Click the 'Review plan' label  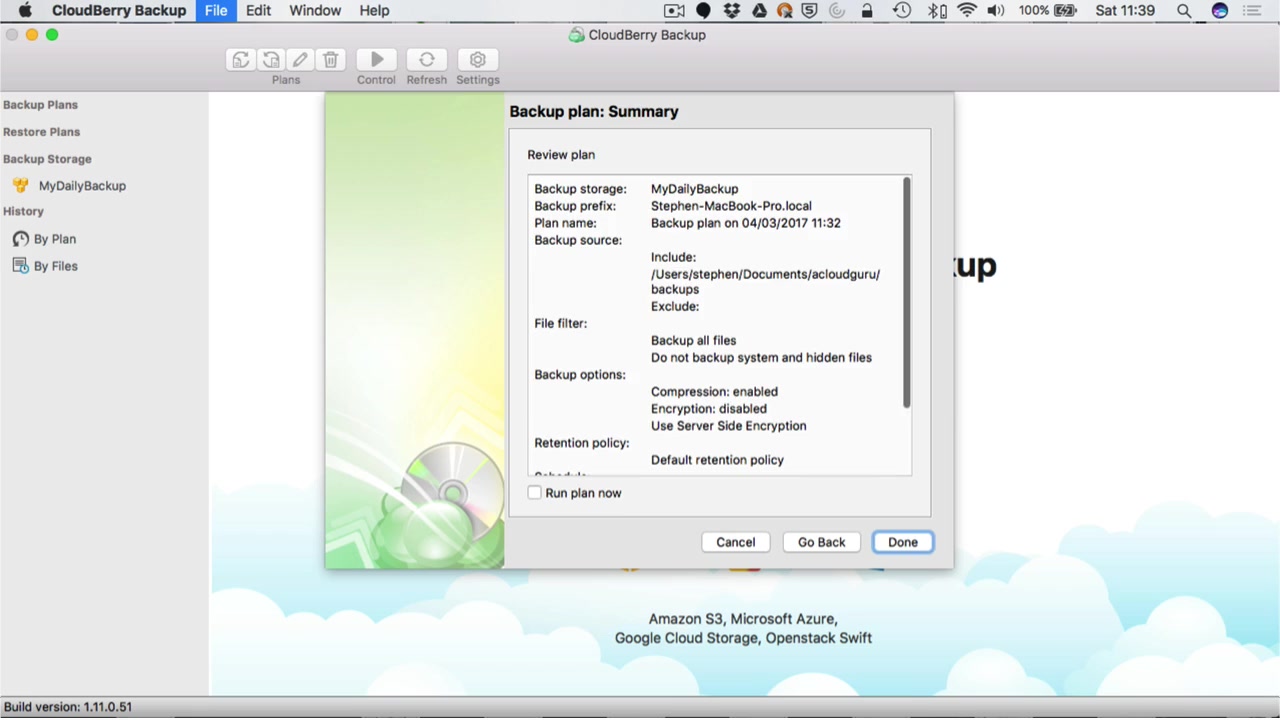click(x=561, y=155)
